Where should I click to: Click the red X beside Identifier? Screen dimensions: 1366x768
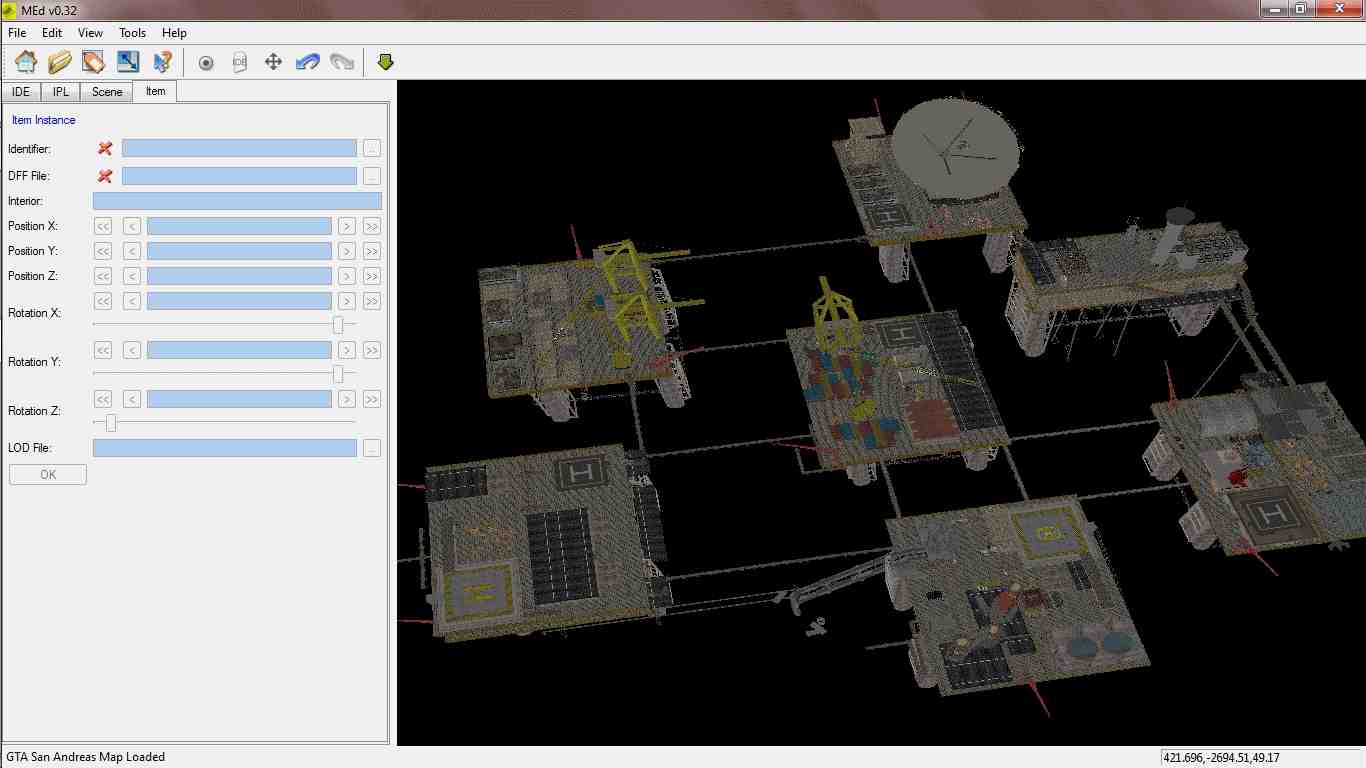click(x=105, y=148)
